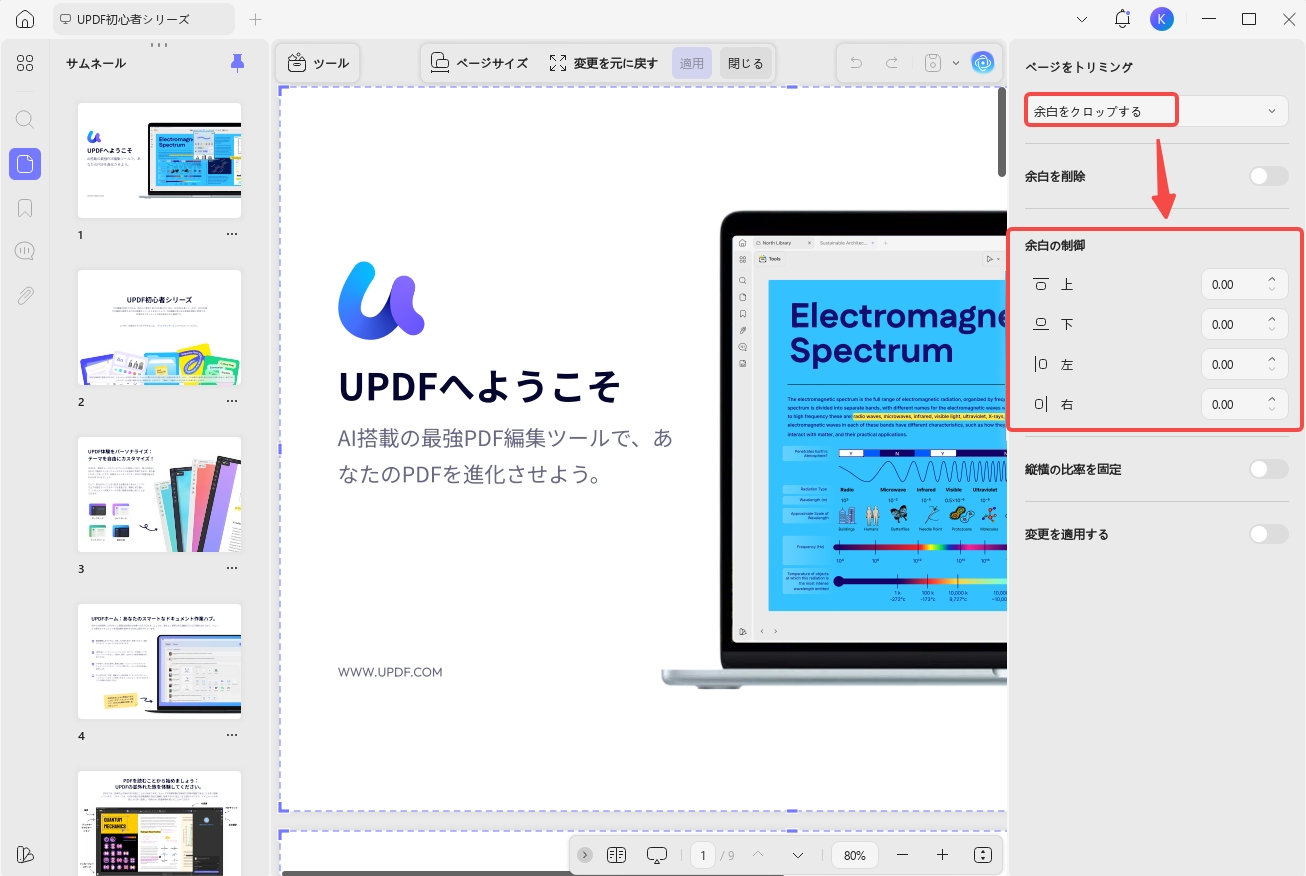Open a new tab with the plus icon
This screenshot has height=876, width=1306.
click(255, 19)
